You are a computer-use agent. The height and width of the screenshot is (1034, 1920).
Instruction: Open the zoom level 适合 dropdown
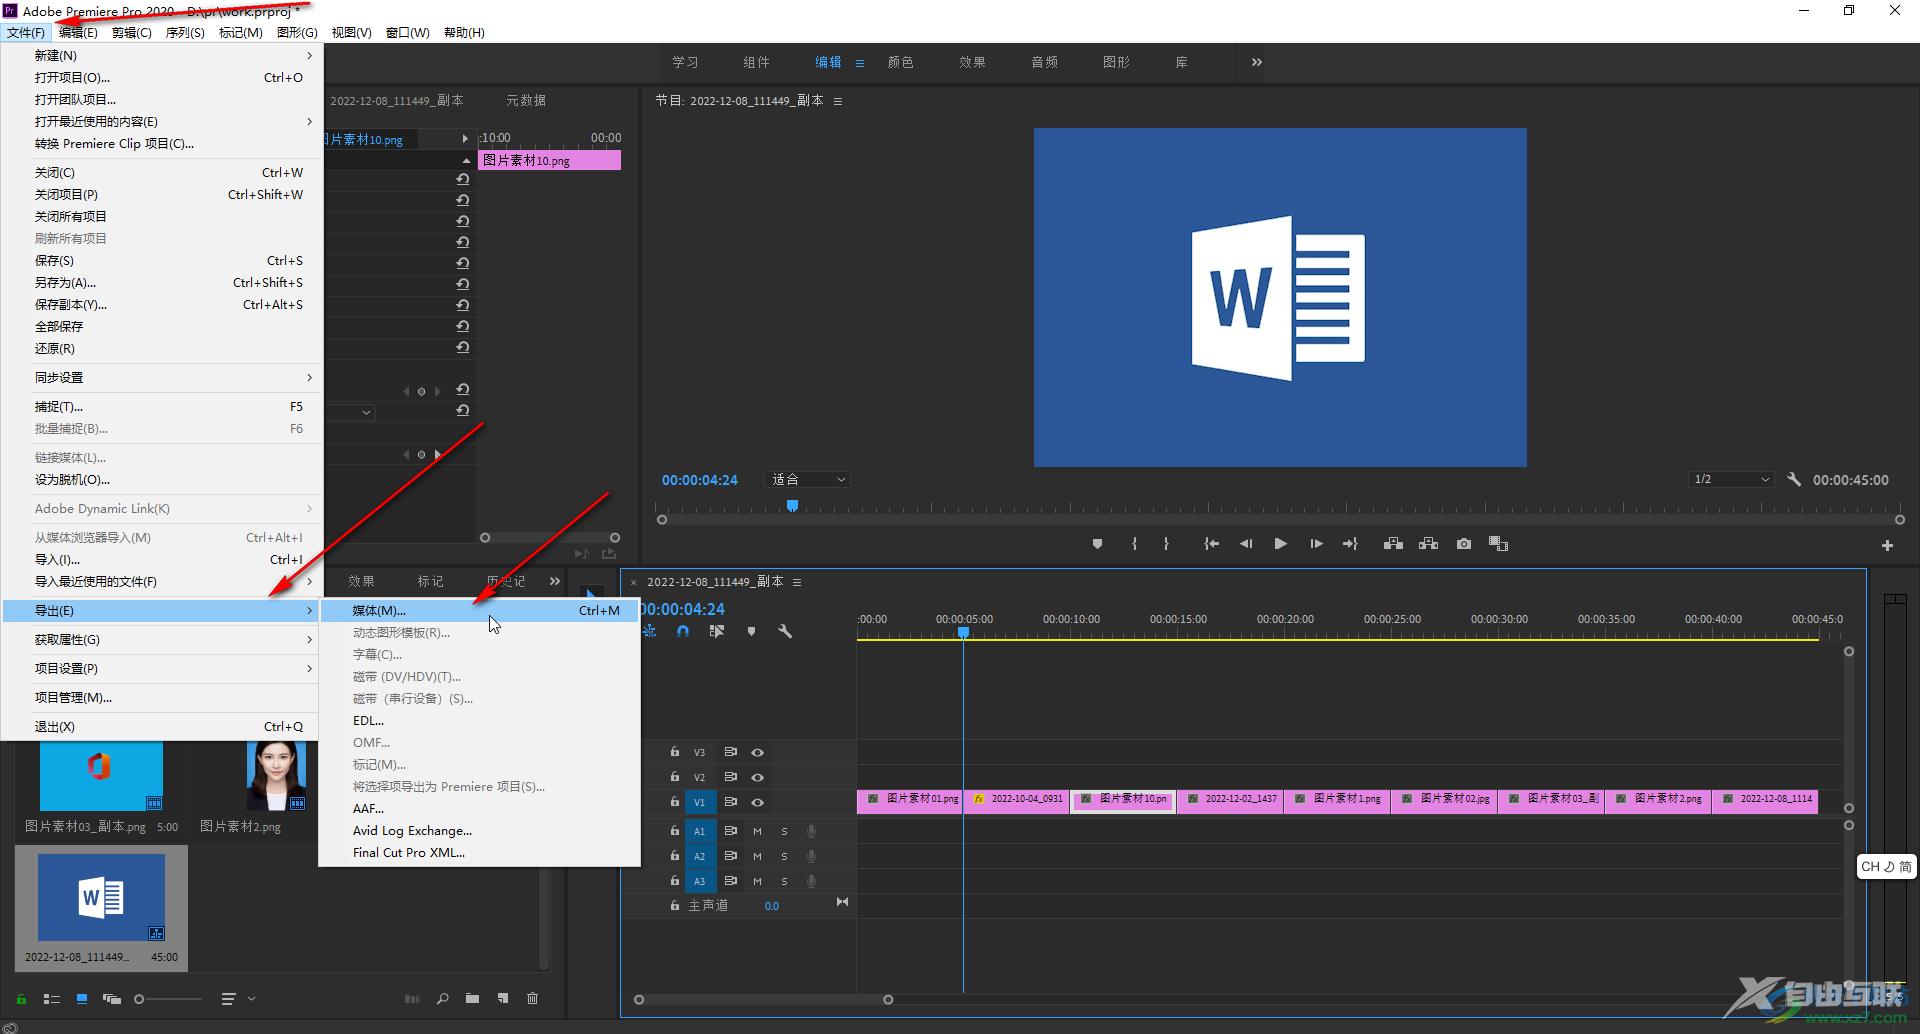point(809,480)
